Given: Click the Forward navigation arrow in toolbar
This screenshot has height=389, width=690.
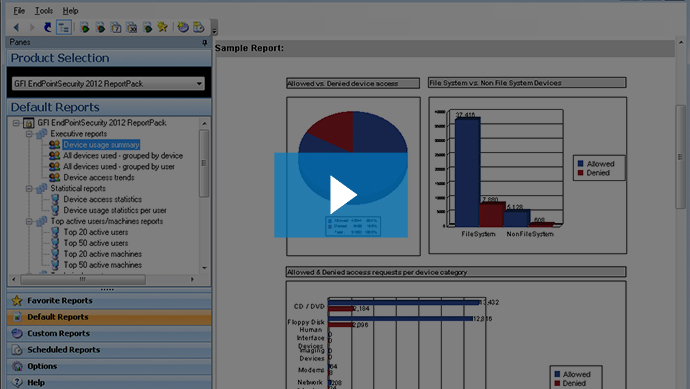Looking at the screenshot, I should [32, 28].
